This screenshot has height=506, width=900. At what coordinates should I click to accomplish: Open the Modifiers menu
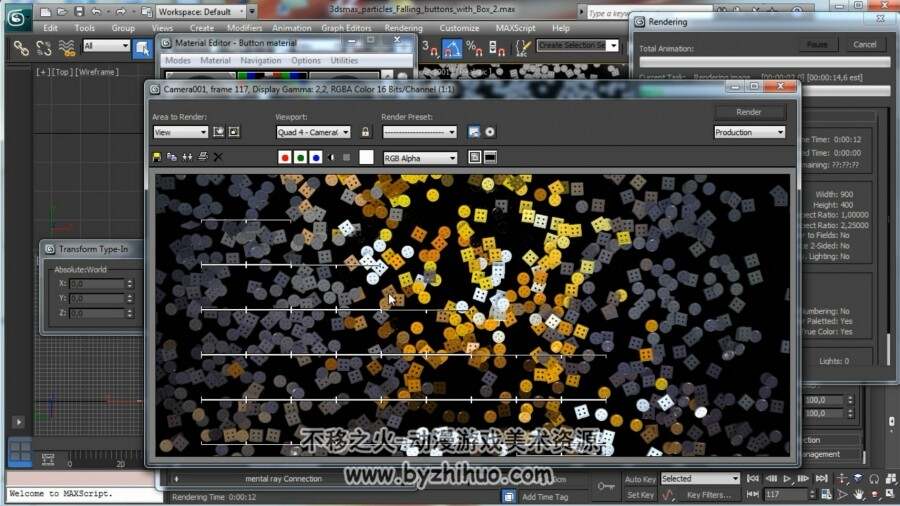click(245, 28)
